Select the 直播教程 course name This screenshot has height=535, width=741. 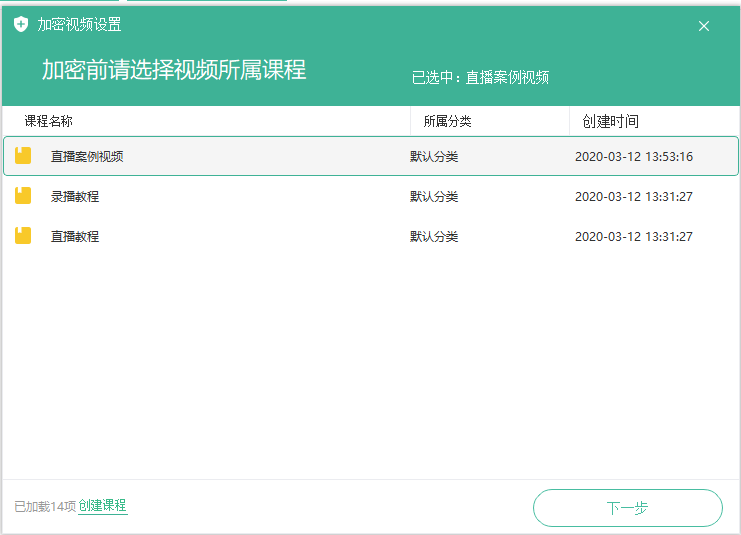[x=75, y=237]
